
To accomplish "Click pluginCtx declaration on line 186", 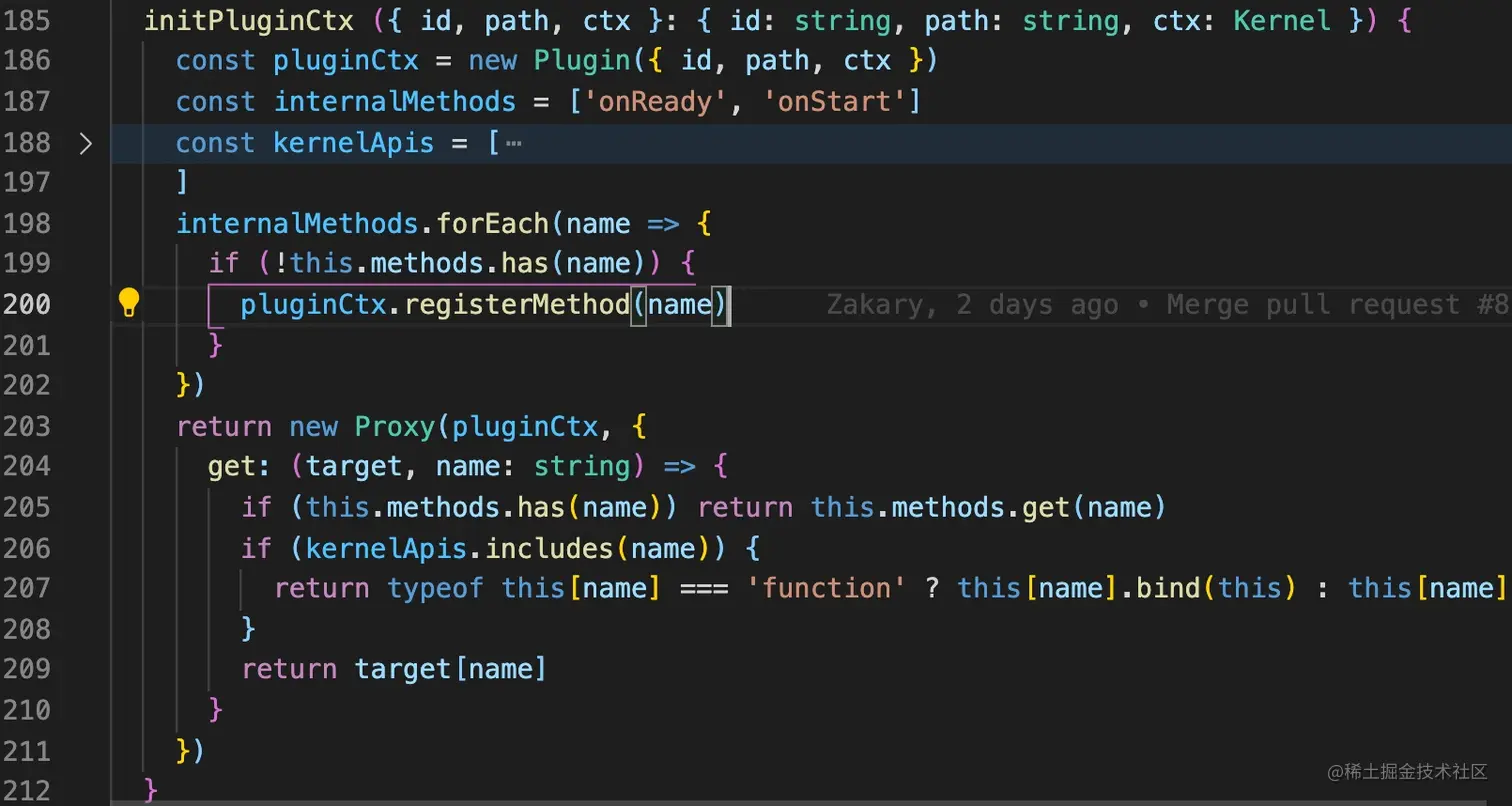I will (x=346, y=61).
